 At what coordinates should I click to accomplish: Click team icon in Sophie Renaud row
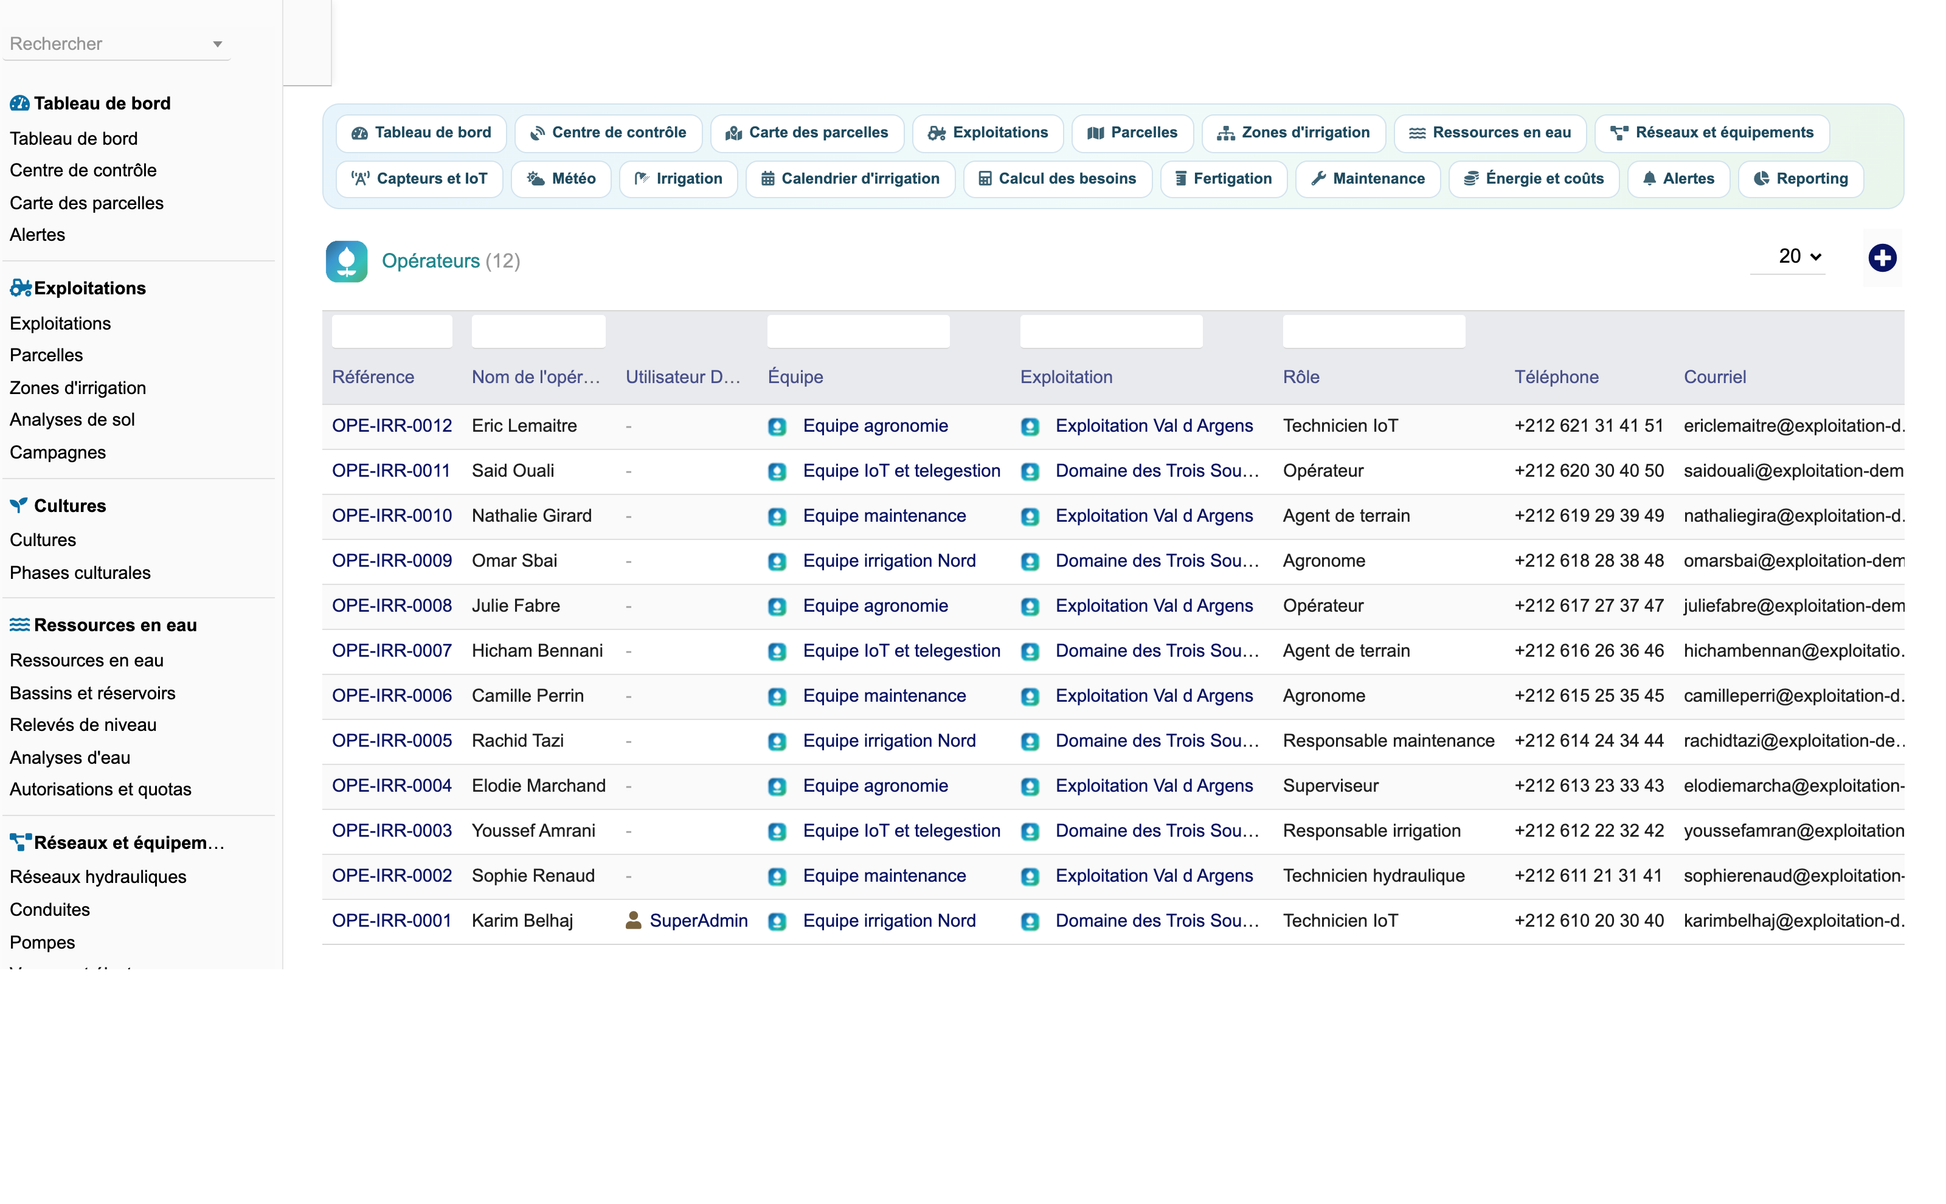[x=777, y=877]
